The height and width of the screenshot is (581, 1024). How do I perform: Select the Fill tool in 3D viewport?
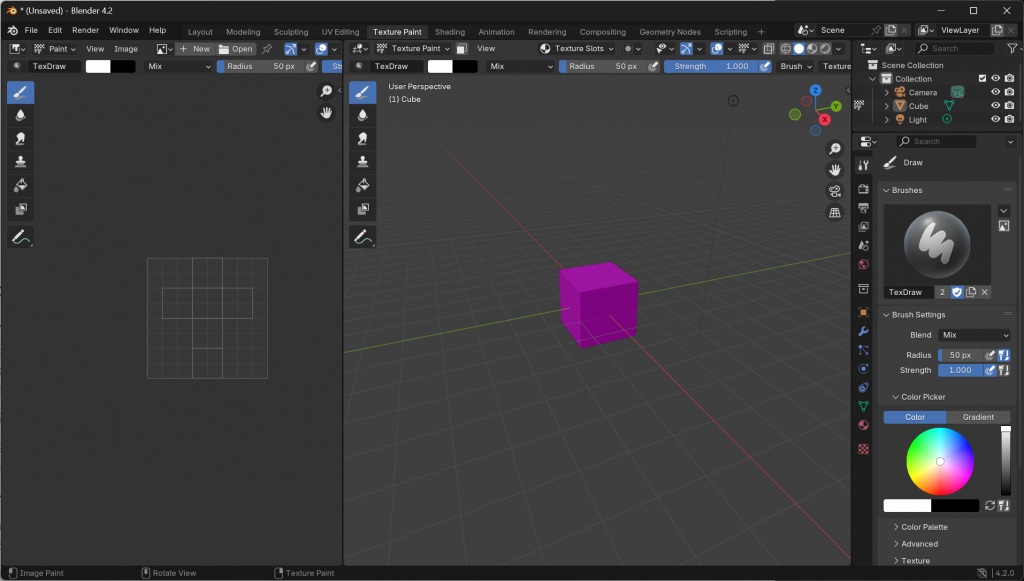pos(362,185)
